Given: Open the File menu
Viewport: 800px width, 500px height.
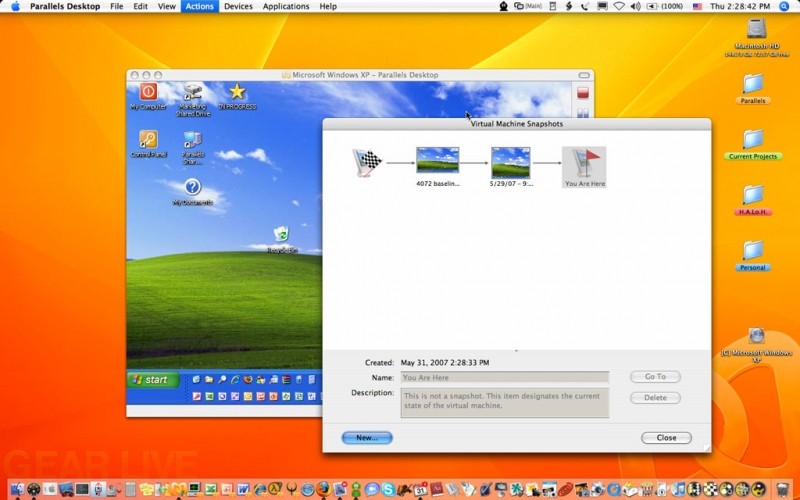Looking at the screenshot, I should tap(117, 6).
